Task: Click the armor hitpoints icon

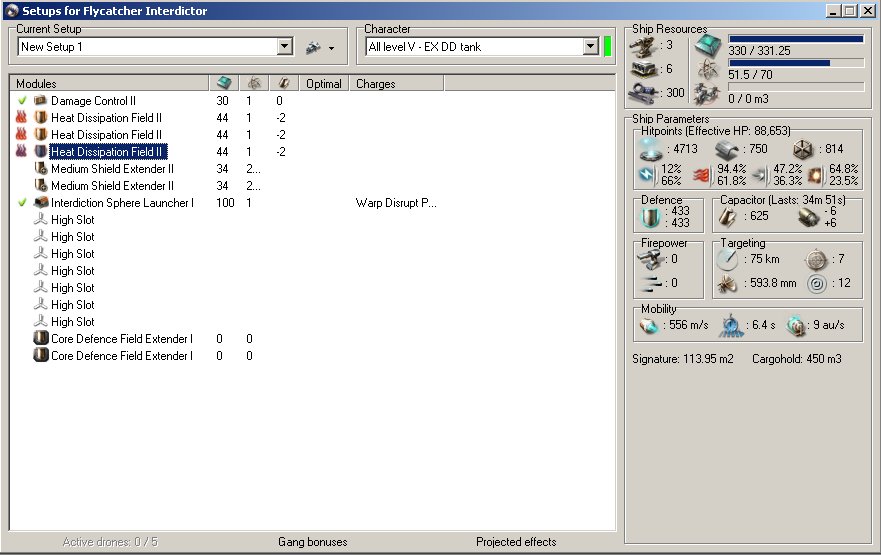Action: click(x=727, y=149)
